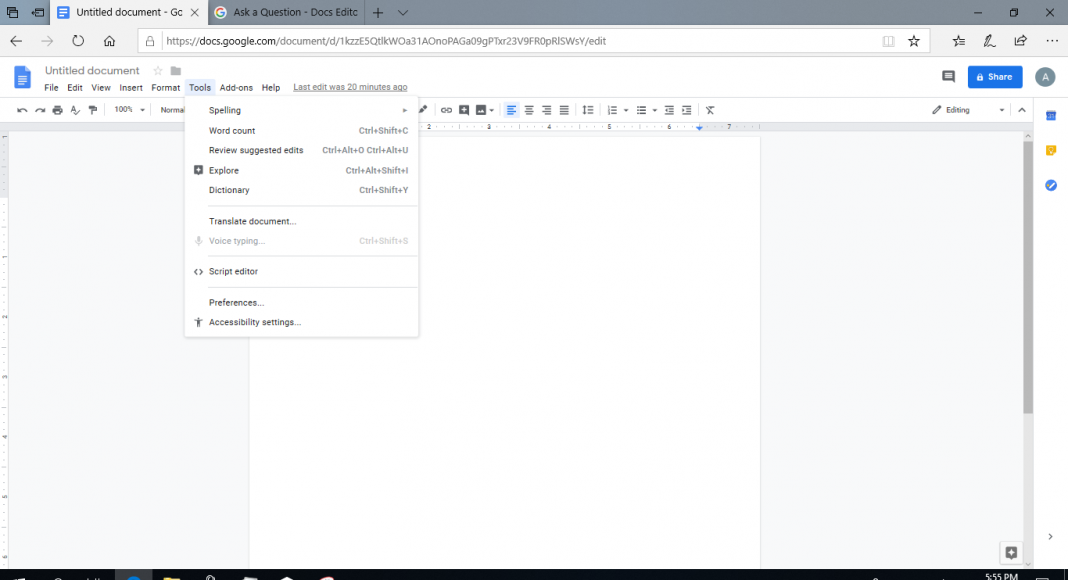The height and width of the screenshot is (580, 1068).
Task: Toggle the bulleted list
Action: point(641,110)
